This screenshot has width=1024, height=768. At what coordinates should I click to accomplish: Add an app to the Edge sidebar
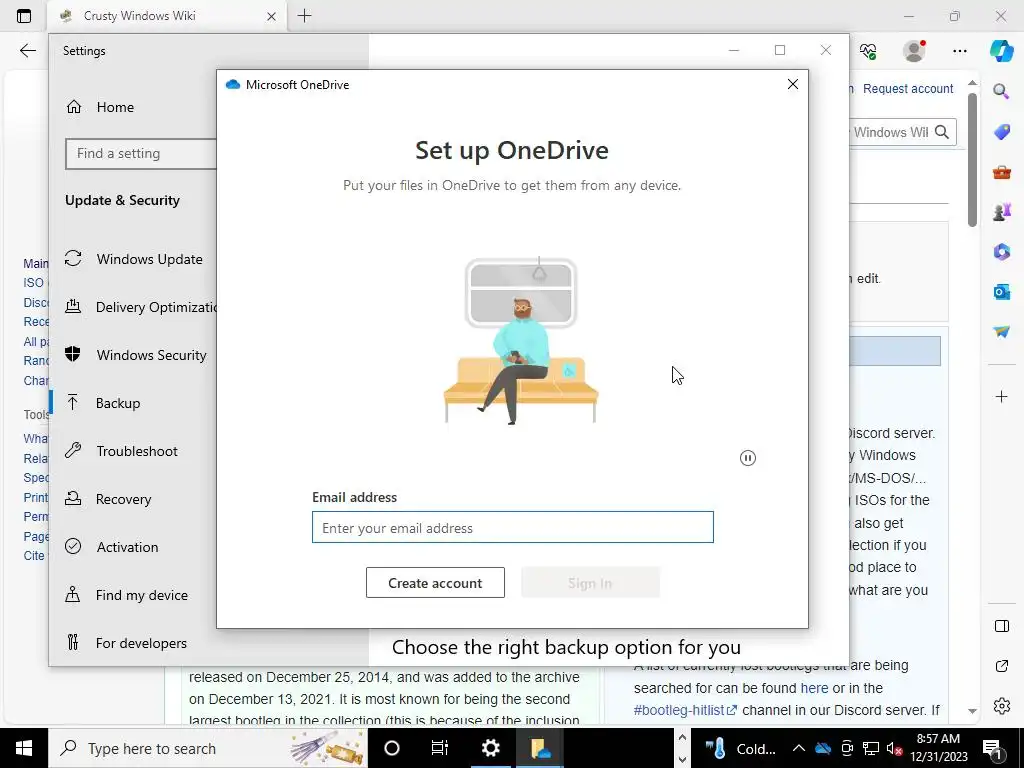click(1001, 396)
